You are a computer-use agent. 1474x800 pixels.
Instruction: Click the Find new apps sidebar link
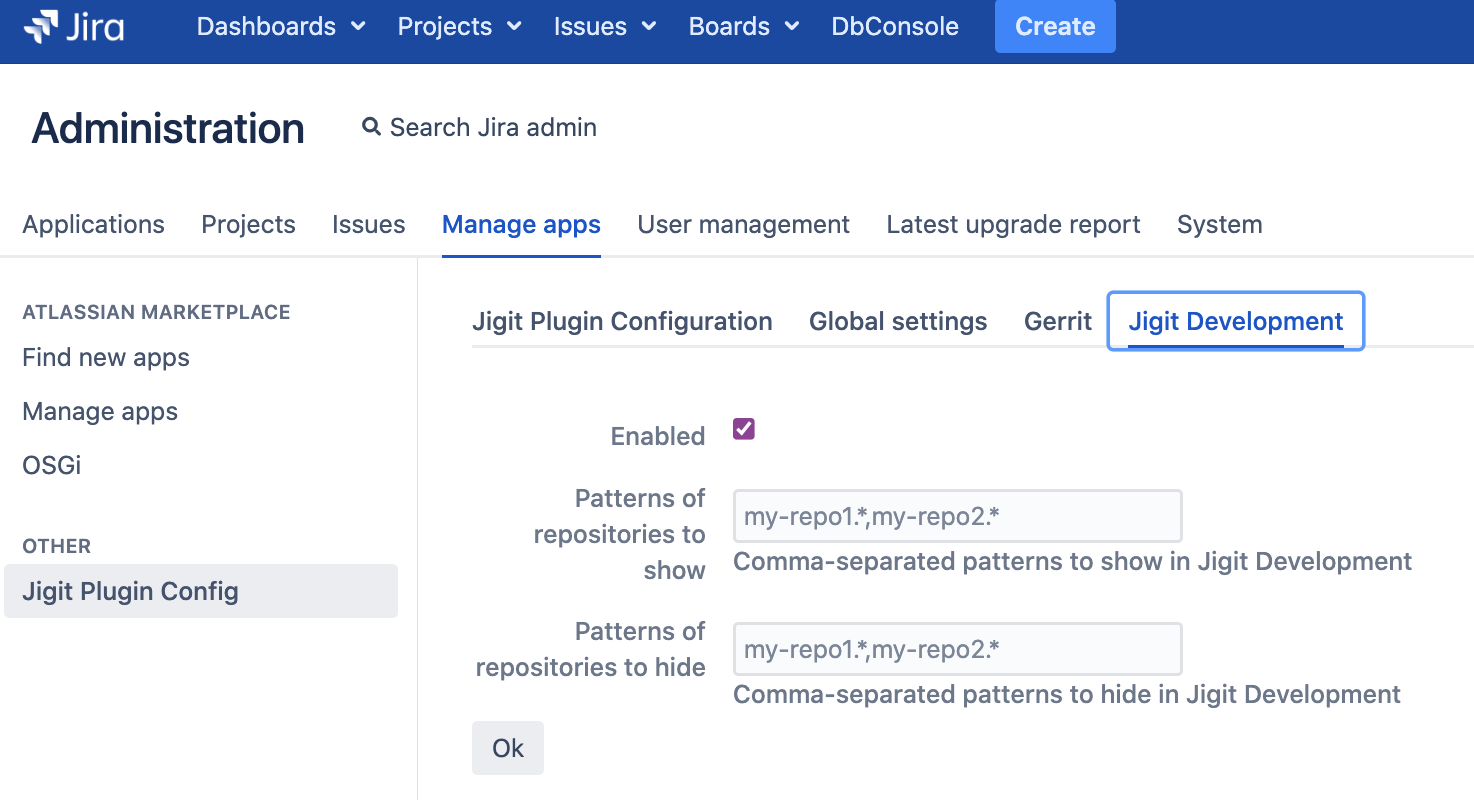105,357
